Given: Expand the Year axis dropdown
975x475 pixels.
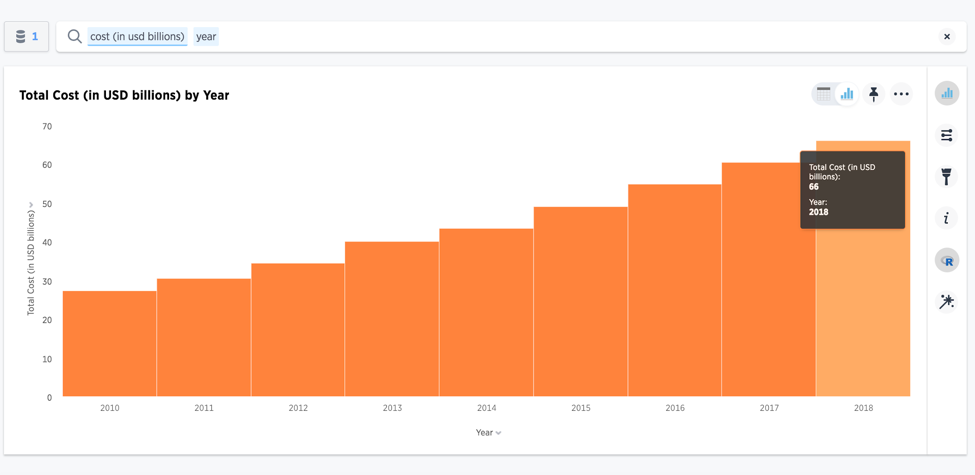Looking at the screenshot, I should coord(489,433).
